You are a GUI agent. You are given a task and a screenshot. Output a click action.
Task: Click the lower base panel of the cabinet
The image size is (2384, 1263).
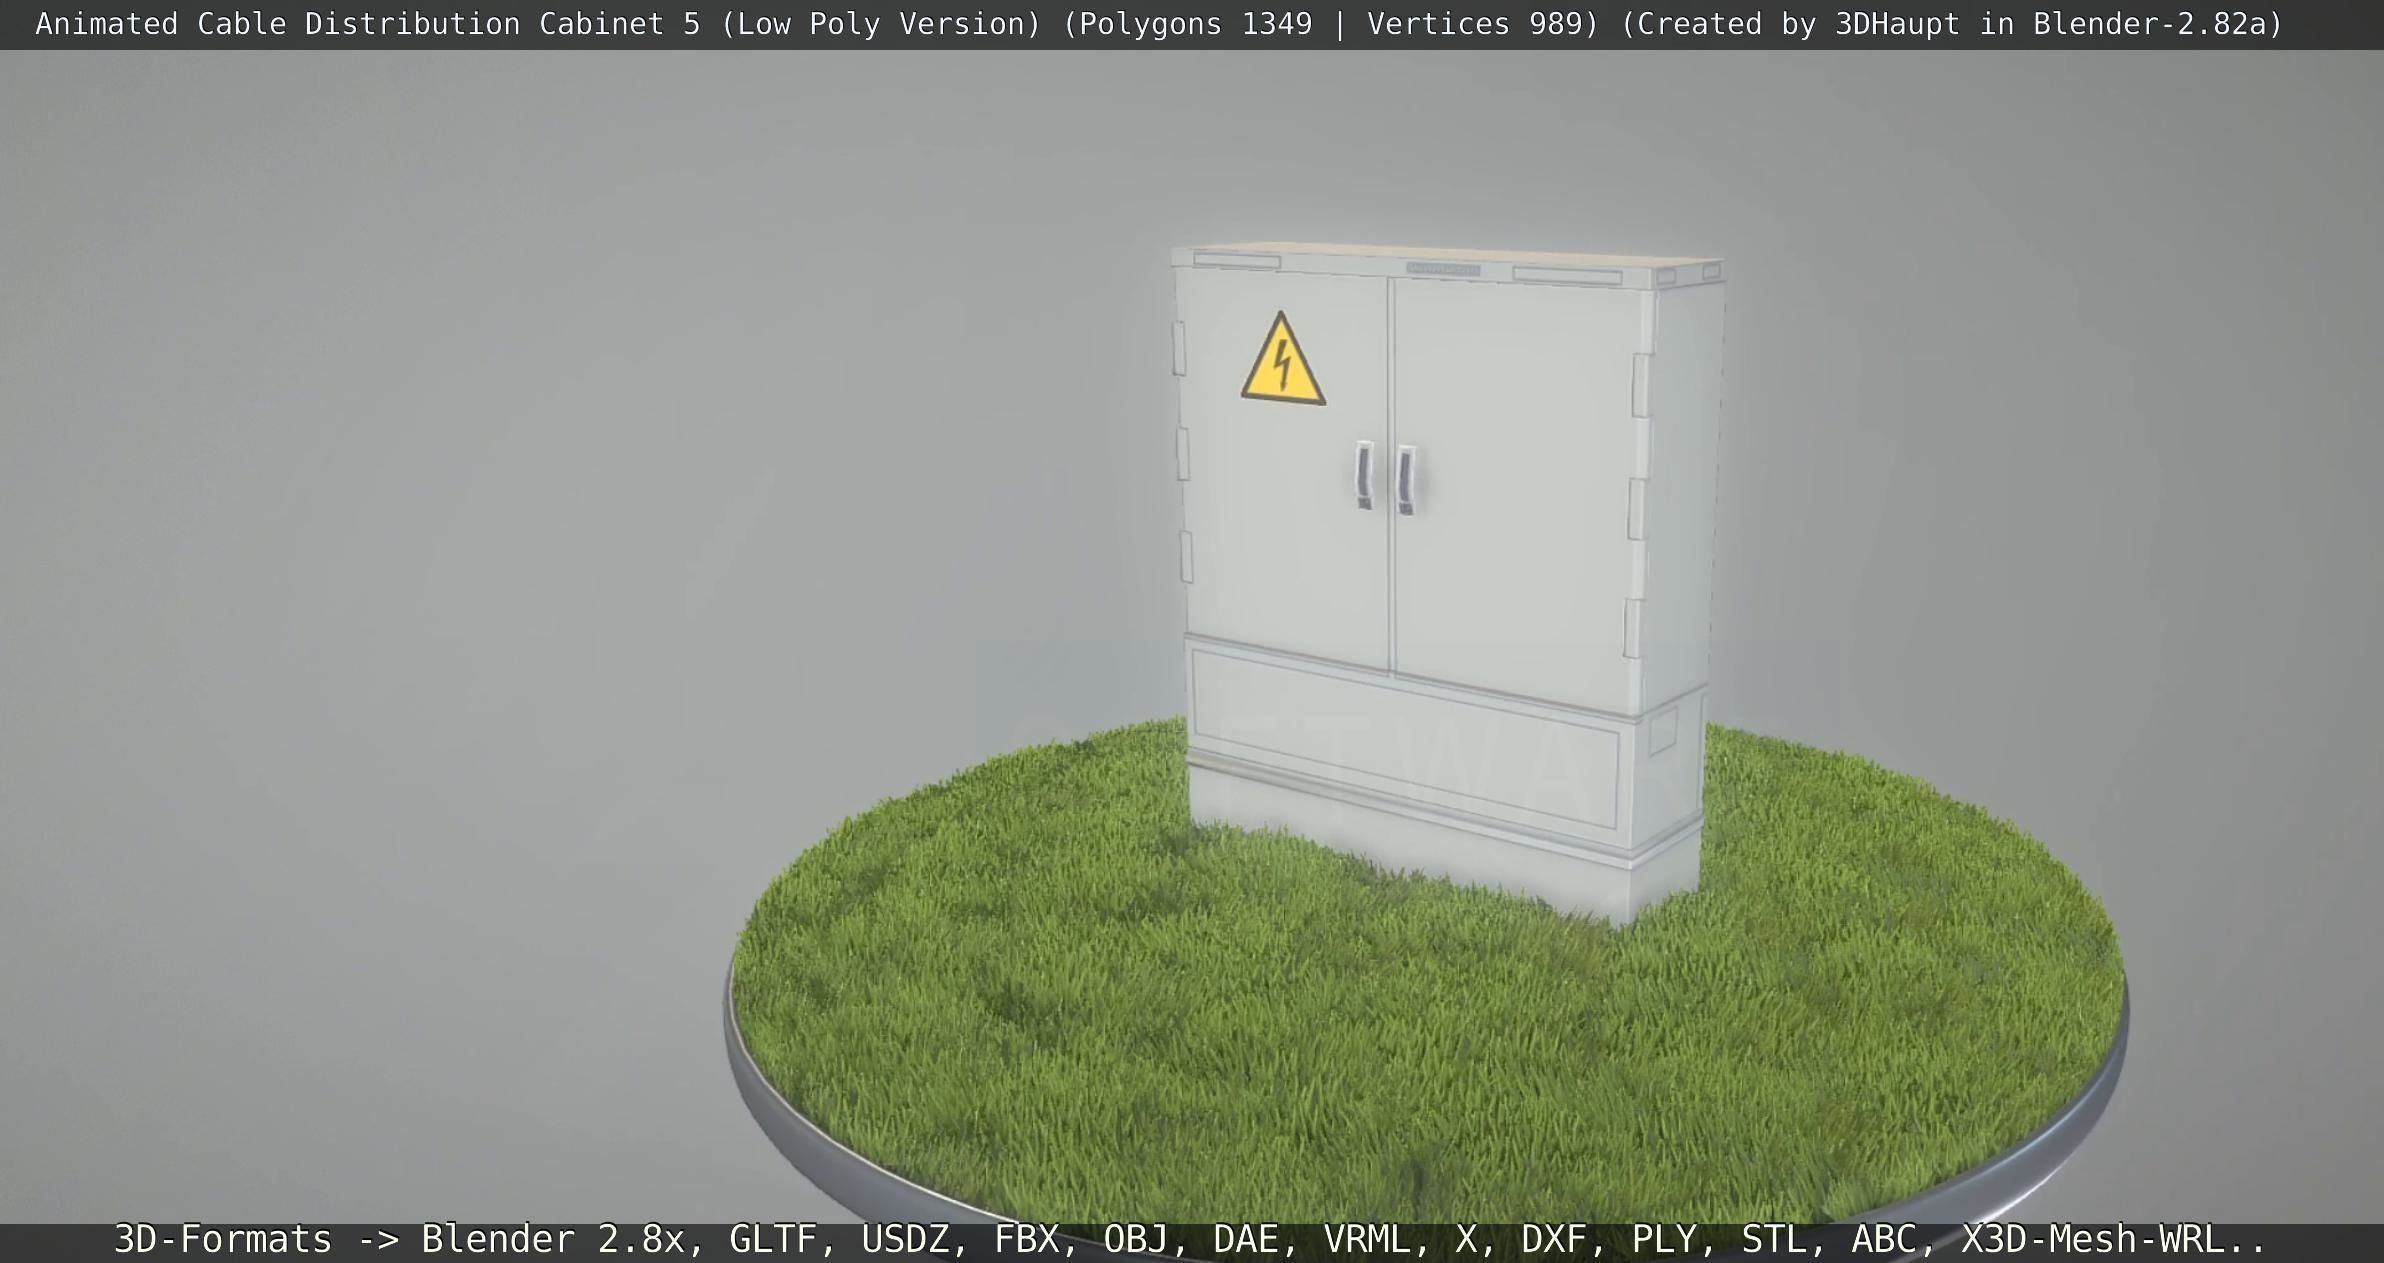pos(1405,740)
